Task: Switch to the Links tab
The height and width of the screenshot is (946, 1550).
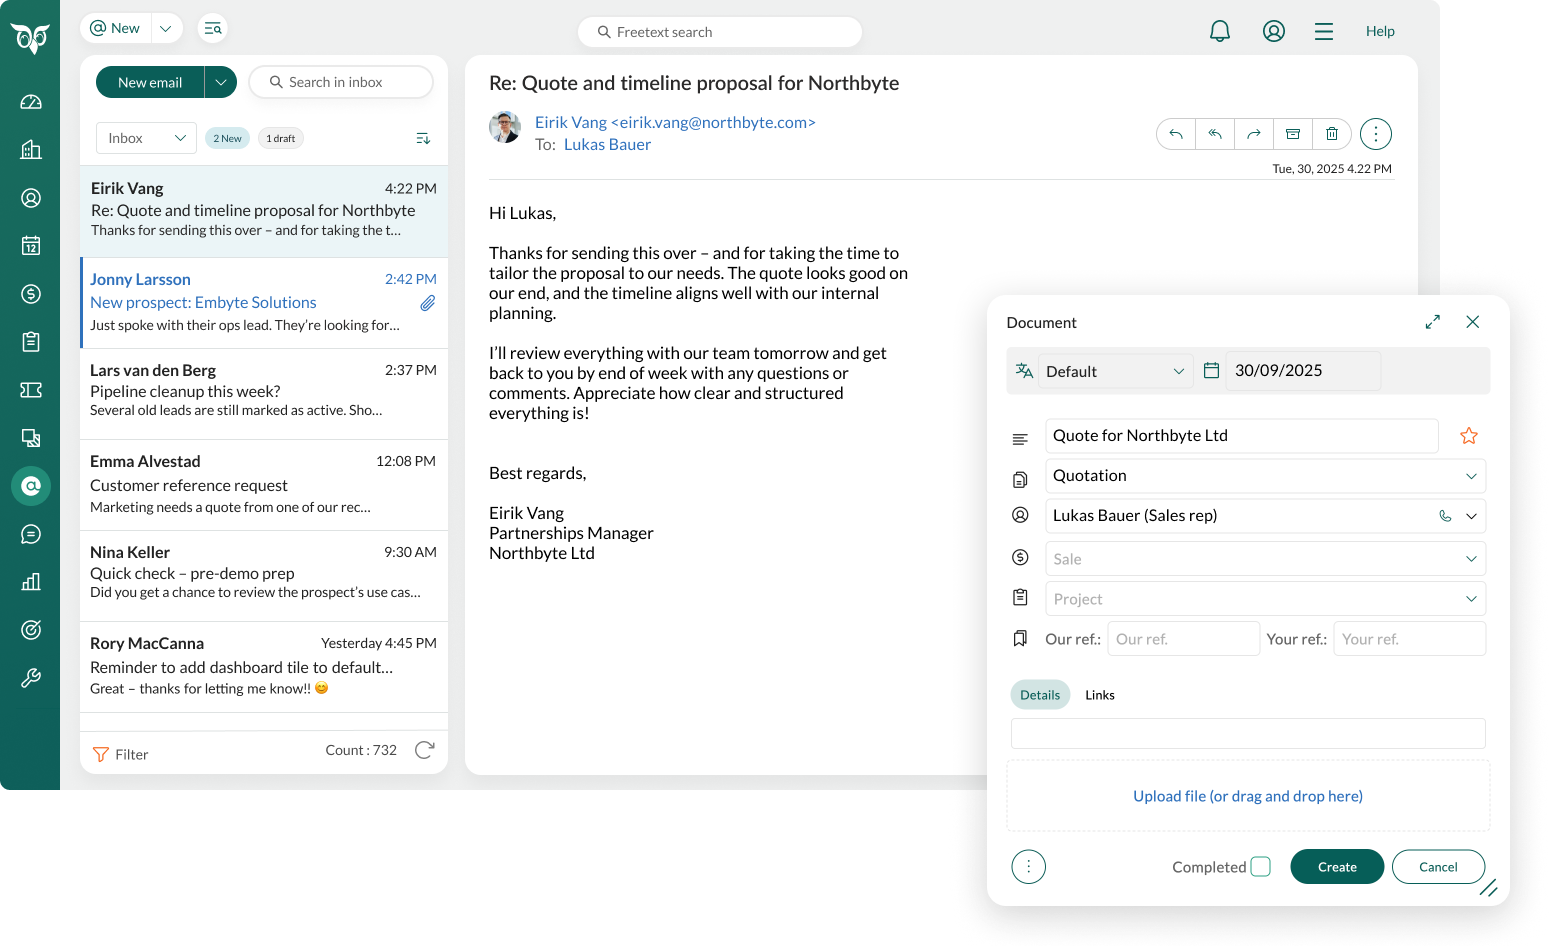Action: [1100, 695]
